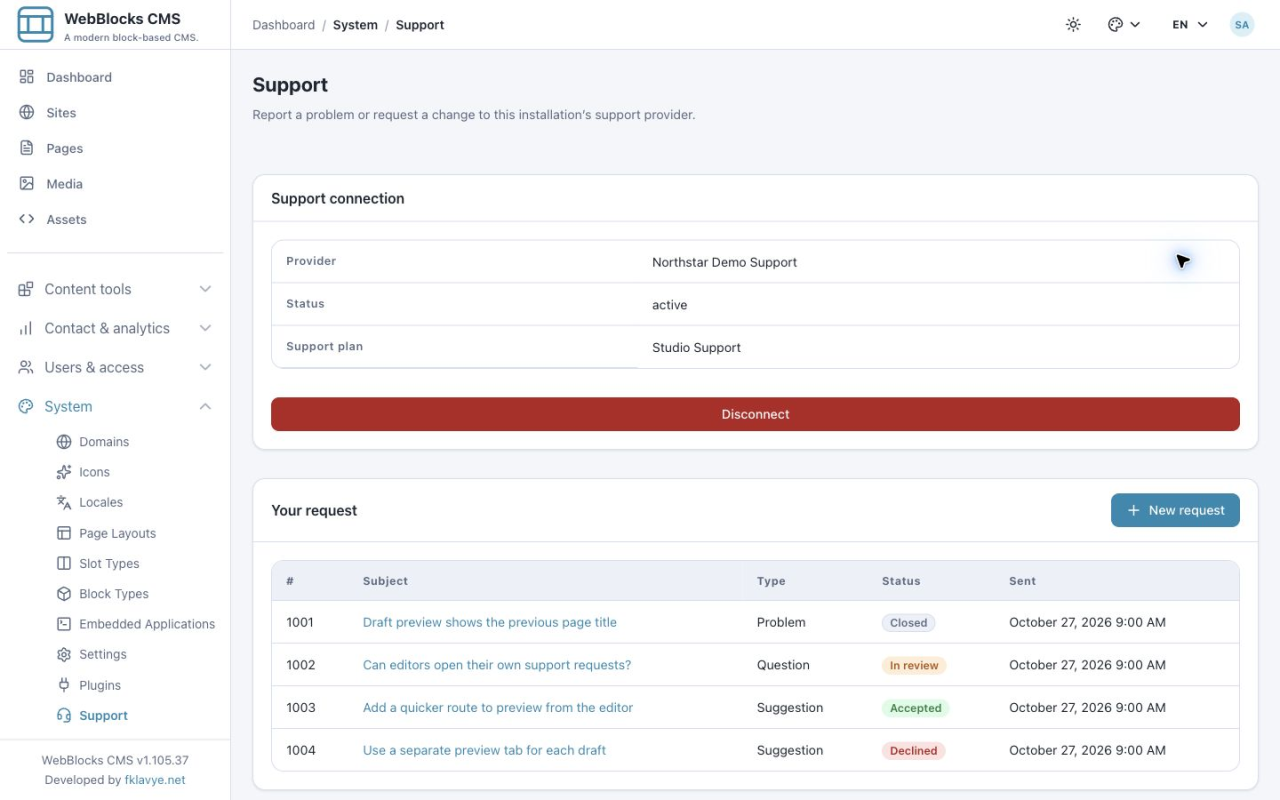Click the Media image icon
Image resolution: width=1280 pixels, height=800 pixels.
(x=27, y=184)
